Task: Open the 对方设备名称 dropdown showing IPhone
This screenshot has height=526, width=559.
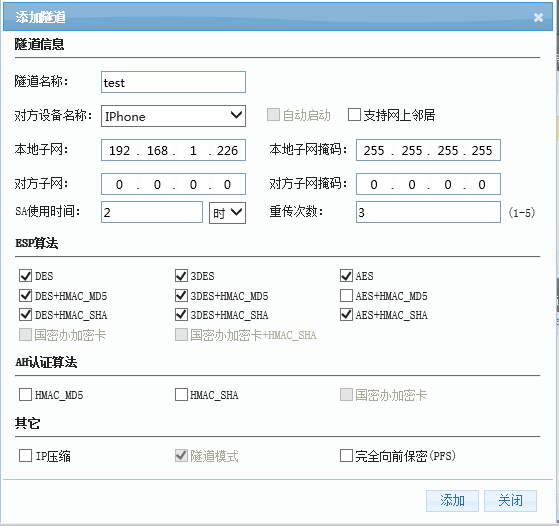Action: point(173,116)
